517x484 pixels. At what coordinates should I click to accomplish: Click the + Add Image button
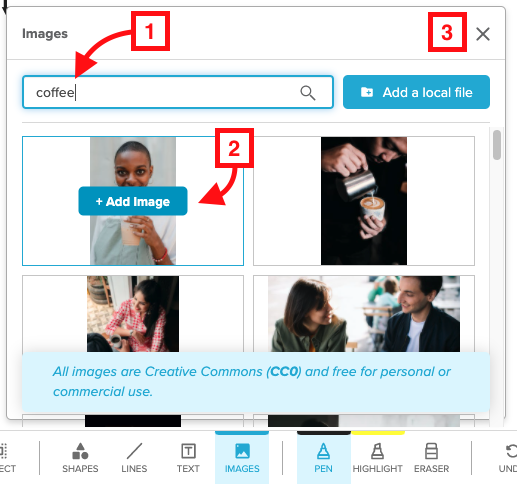(x=133, y=201)
